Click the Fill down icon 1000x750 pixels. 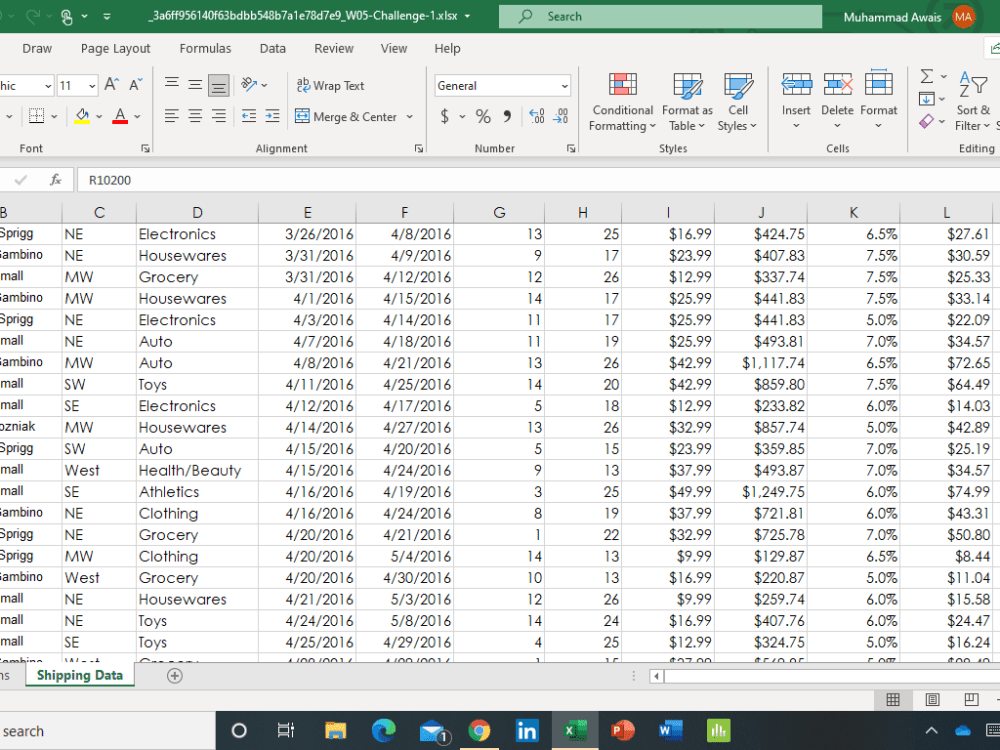pyautogui.click(x=927, y=99)
